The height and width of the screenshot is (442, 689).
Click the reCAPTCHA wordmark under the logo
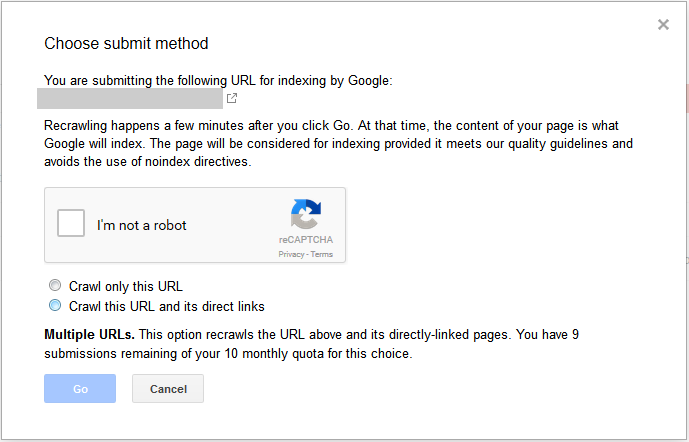click(306, 241)
